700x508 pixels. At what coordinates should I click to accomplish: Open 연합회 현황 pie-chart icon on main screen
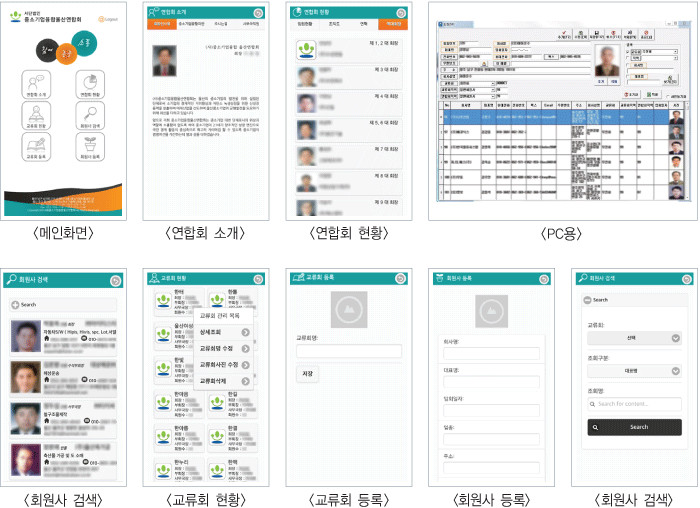tap(90, 84)
